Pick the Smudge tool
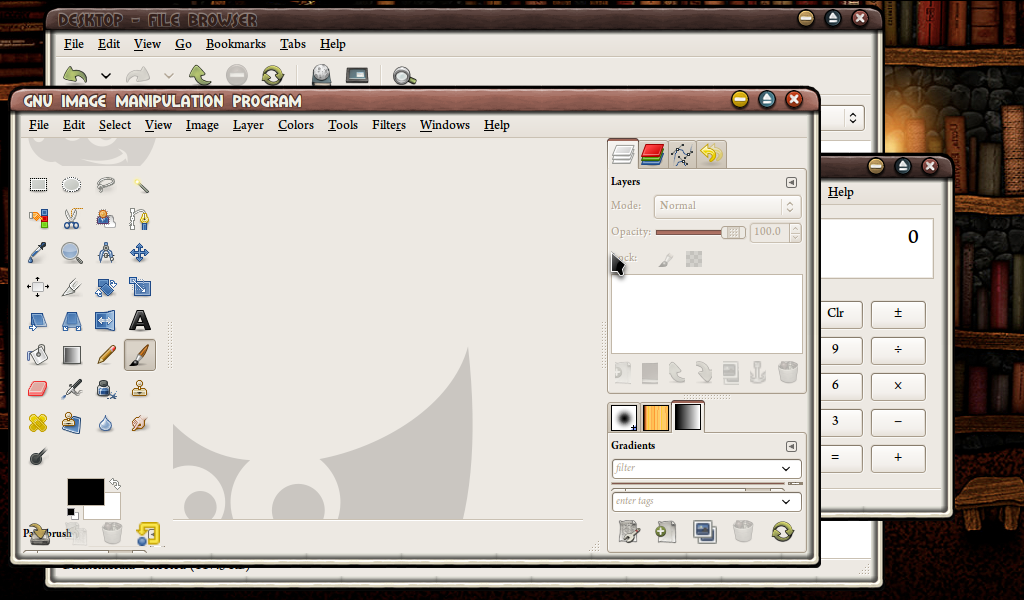 (140, 423)
